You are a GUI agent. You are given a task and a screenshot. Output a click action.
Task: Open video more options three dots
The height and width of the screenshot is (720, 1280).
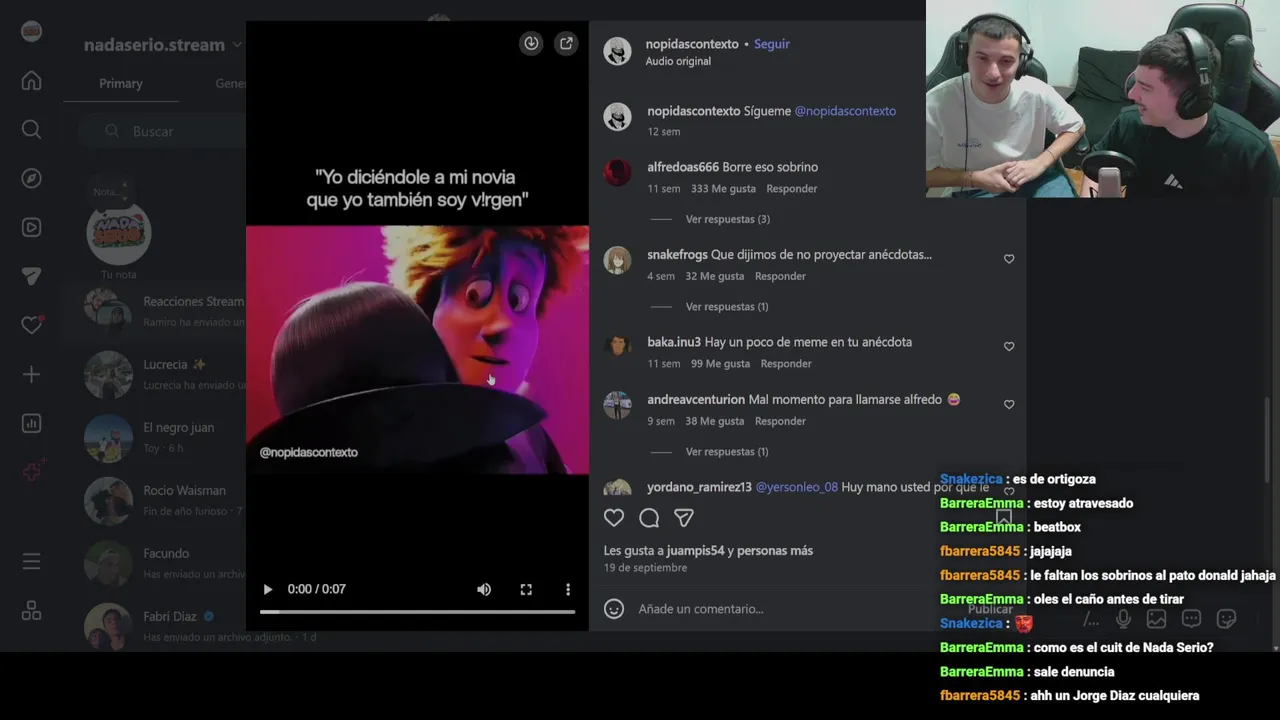point(567,589)
